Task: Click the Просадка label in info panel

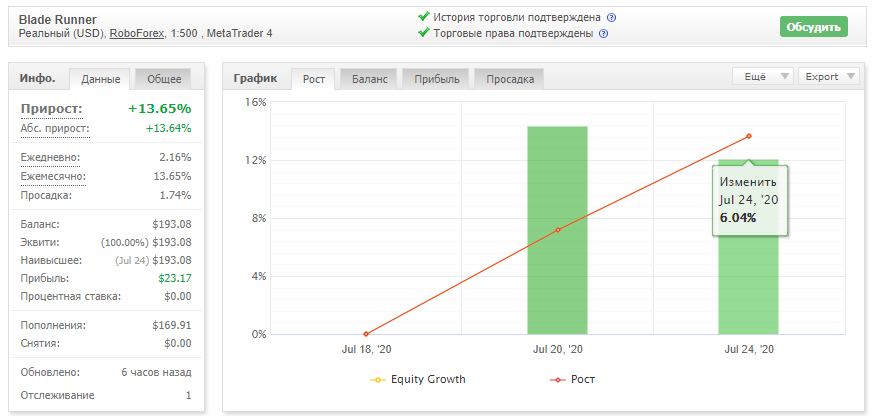Action: 46,196
